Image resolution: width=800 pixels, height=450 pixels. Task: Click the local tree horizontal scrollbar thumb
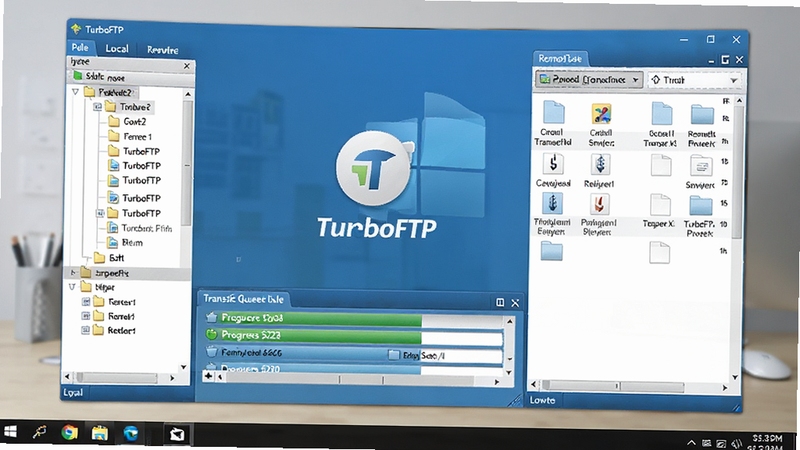pos(117,378)
